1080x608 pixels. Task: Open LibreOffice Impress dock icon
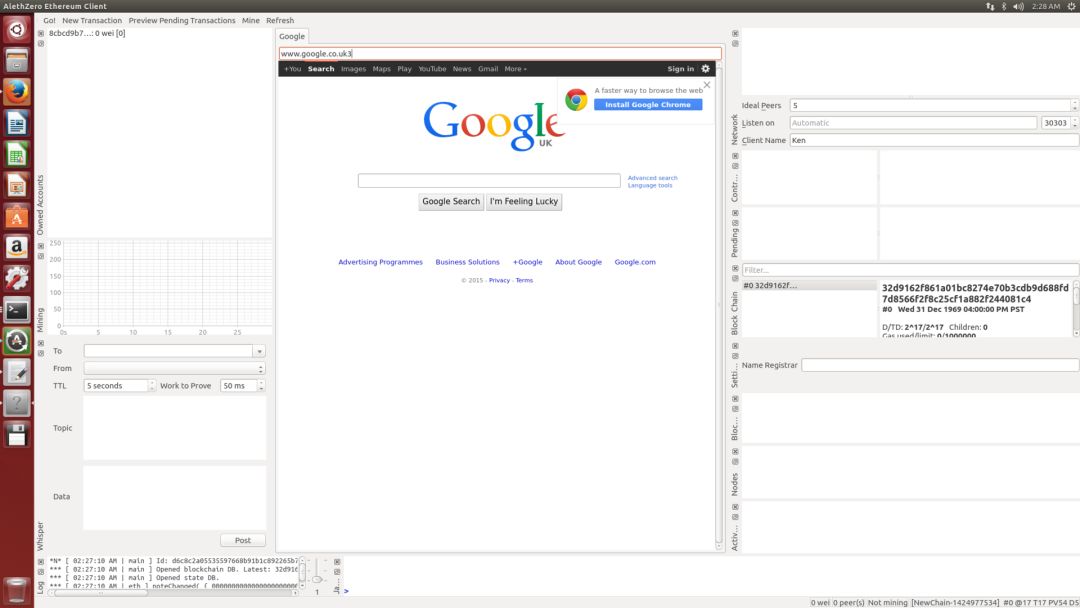point(17,185)
